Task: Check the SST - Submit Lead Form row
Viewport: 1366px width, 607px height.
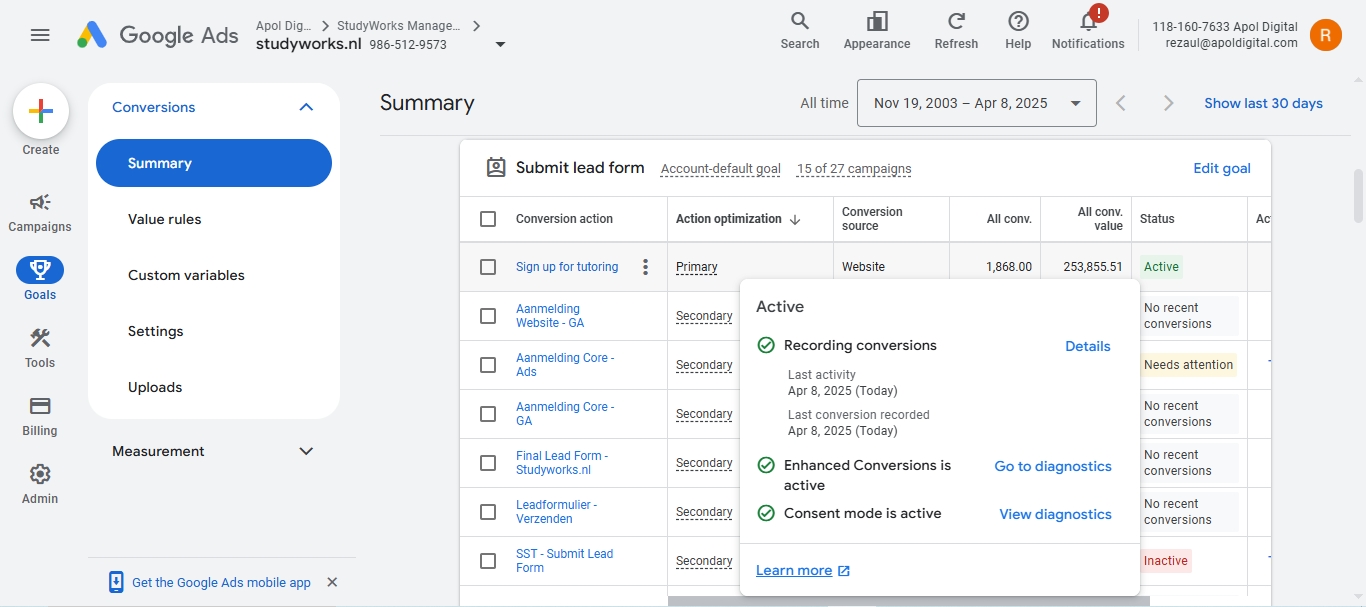Action: pyautogui.click(x=488, y=561)
